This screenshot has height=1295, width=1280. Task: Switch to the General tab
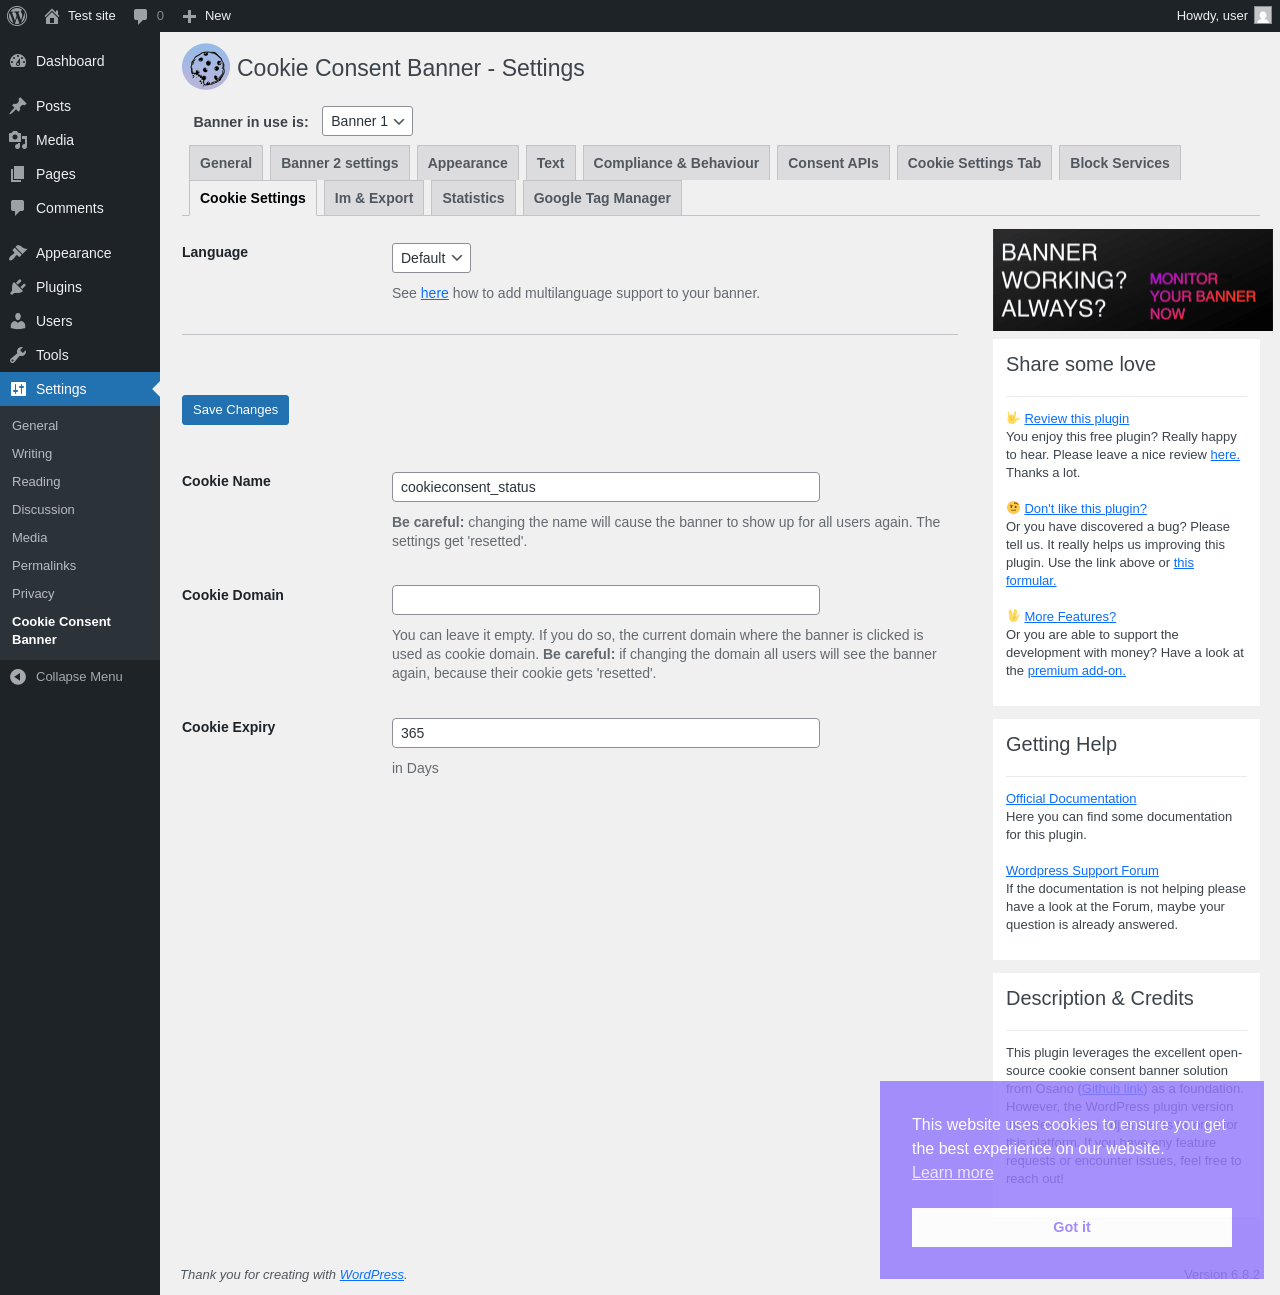click(226, 163)
